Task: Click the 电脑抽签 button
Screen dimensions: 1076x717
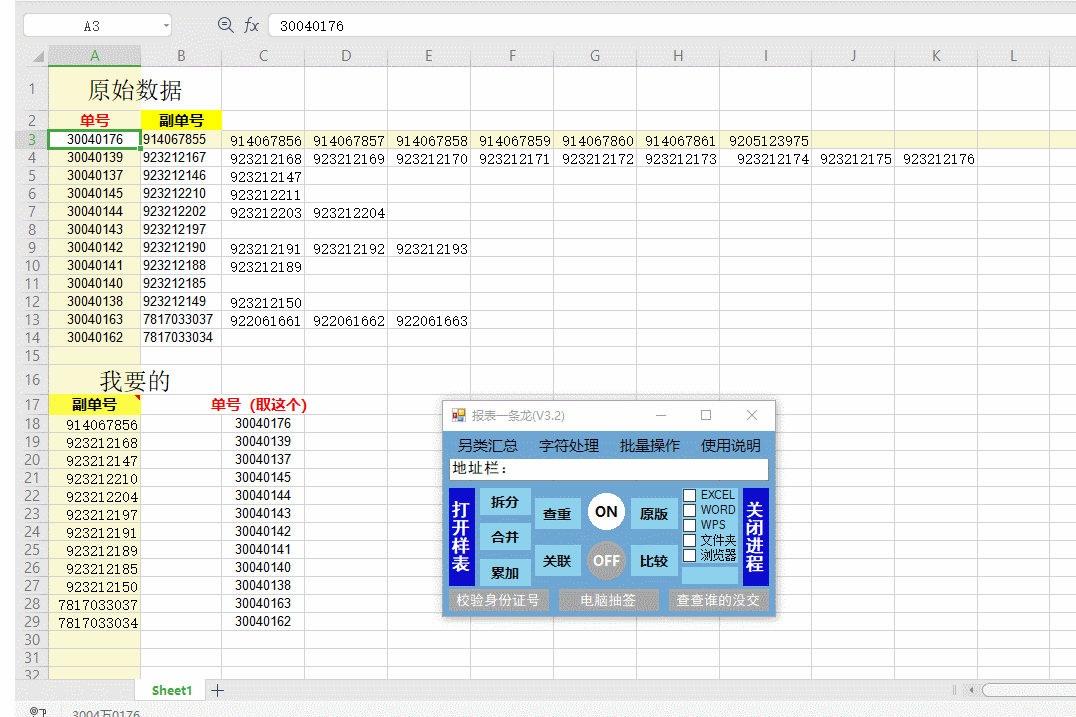Action: click(x=608, y=600)
